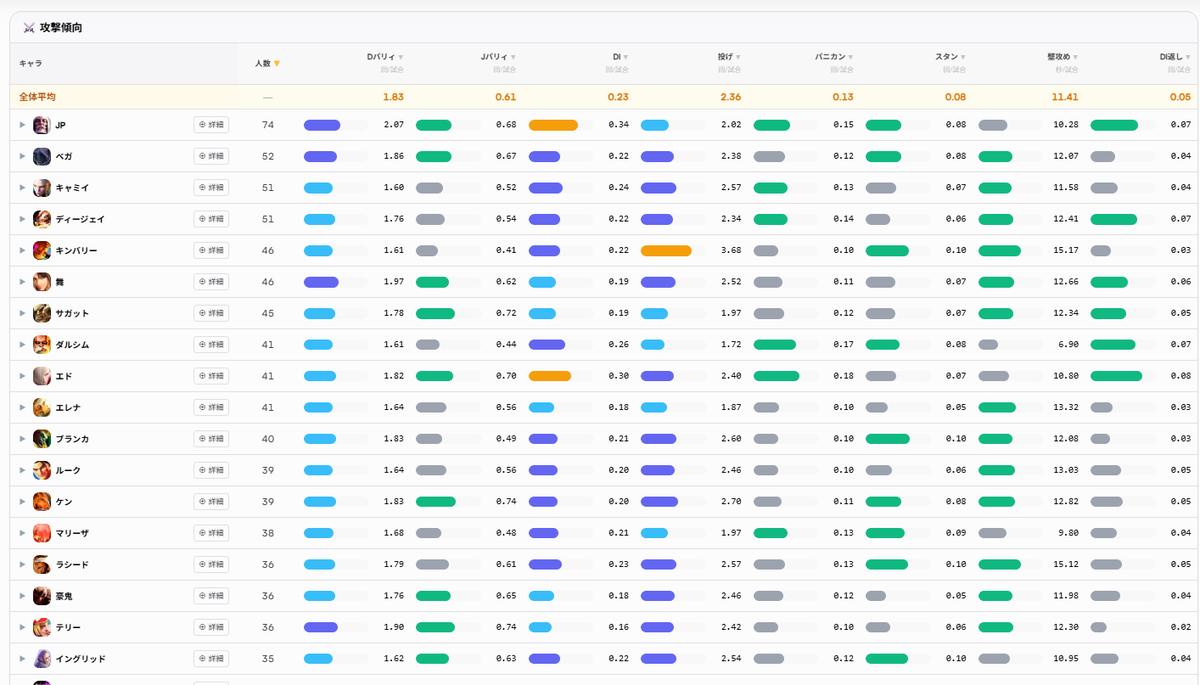This screenshot has width=1200, height=685.
Task: Expand the キャミイ row
Action: coord(22,188)
